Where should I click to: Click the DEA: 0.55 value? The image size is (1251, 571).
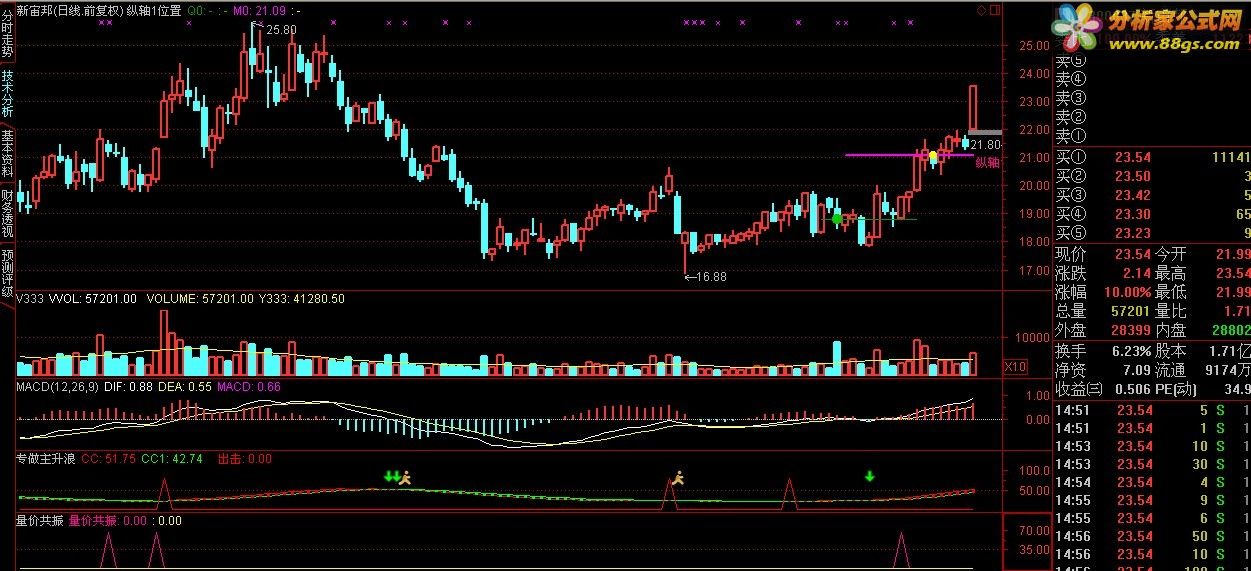186,386
